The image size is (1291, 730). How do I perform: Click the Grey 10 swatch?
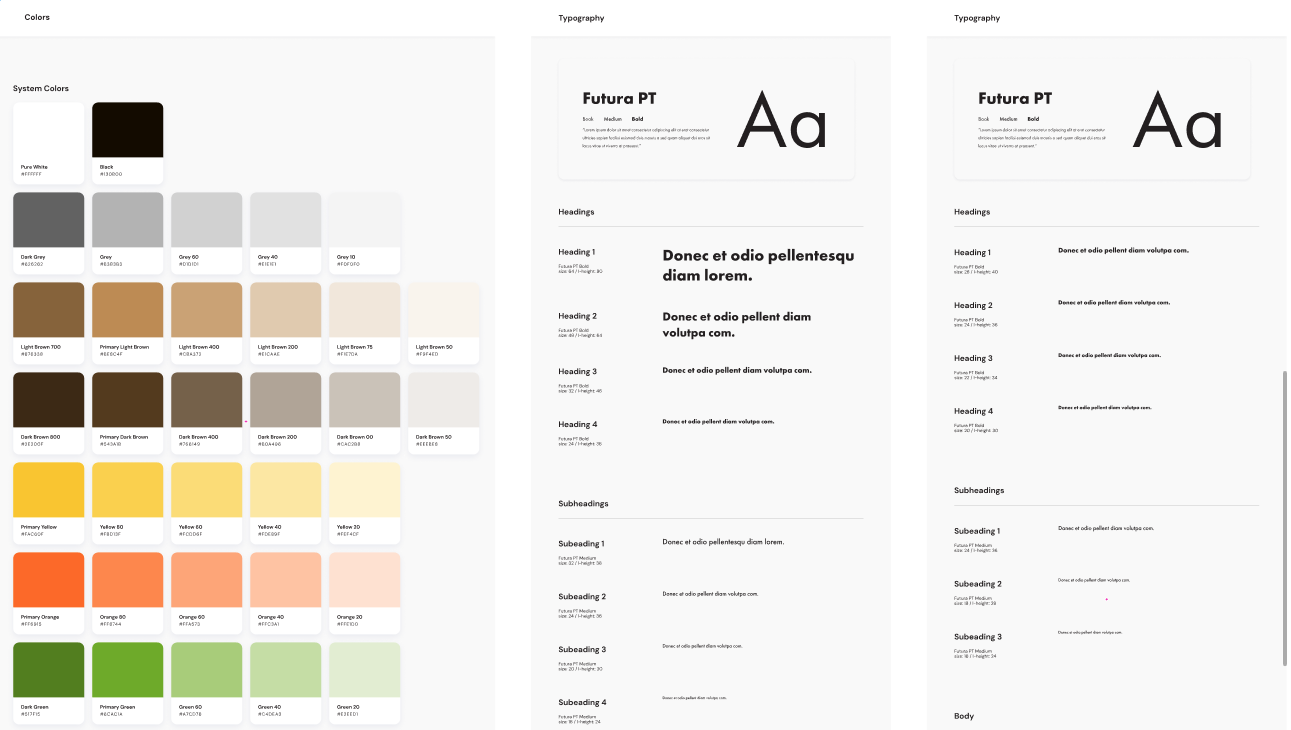[x=364, y=220]
